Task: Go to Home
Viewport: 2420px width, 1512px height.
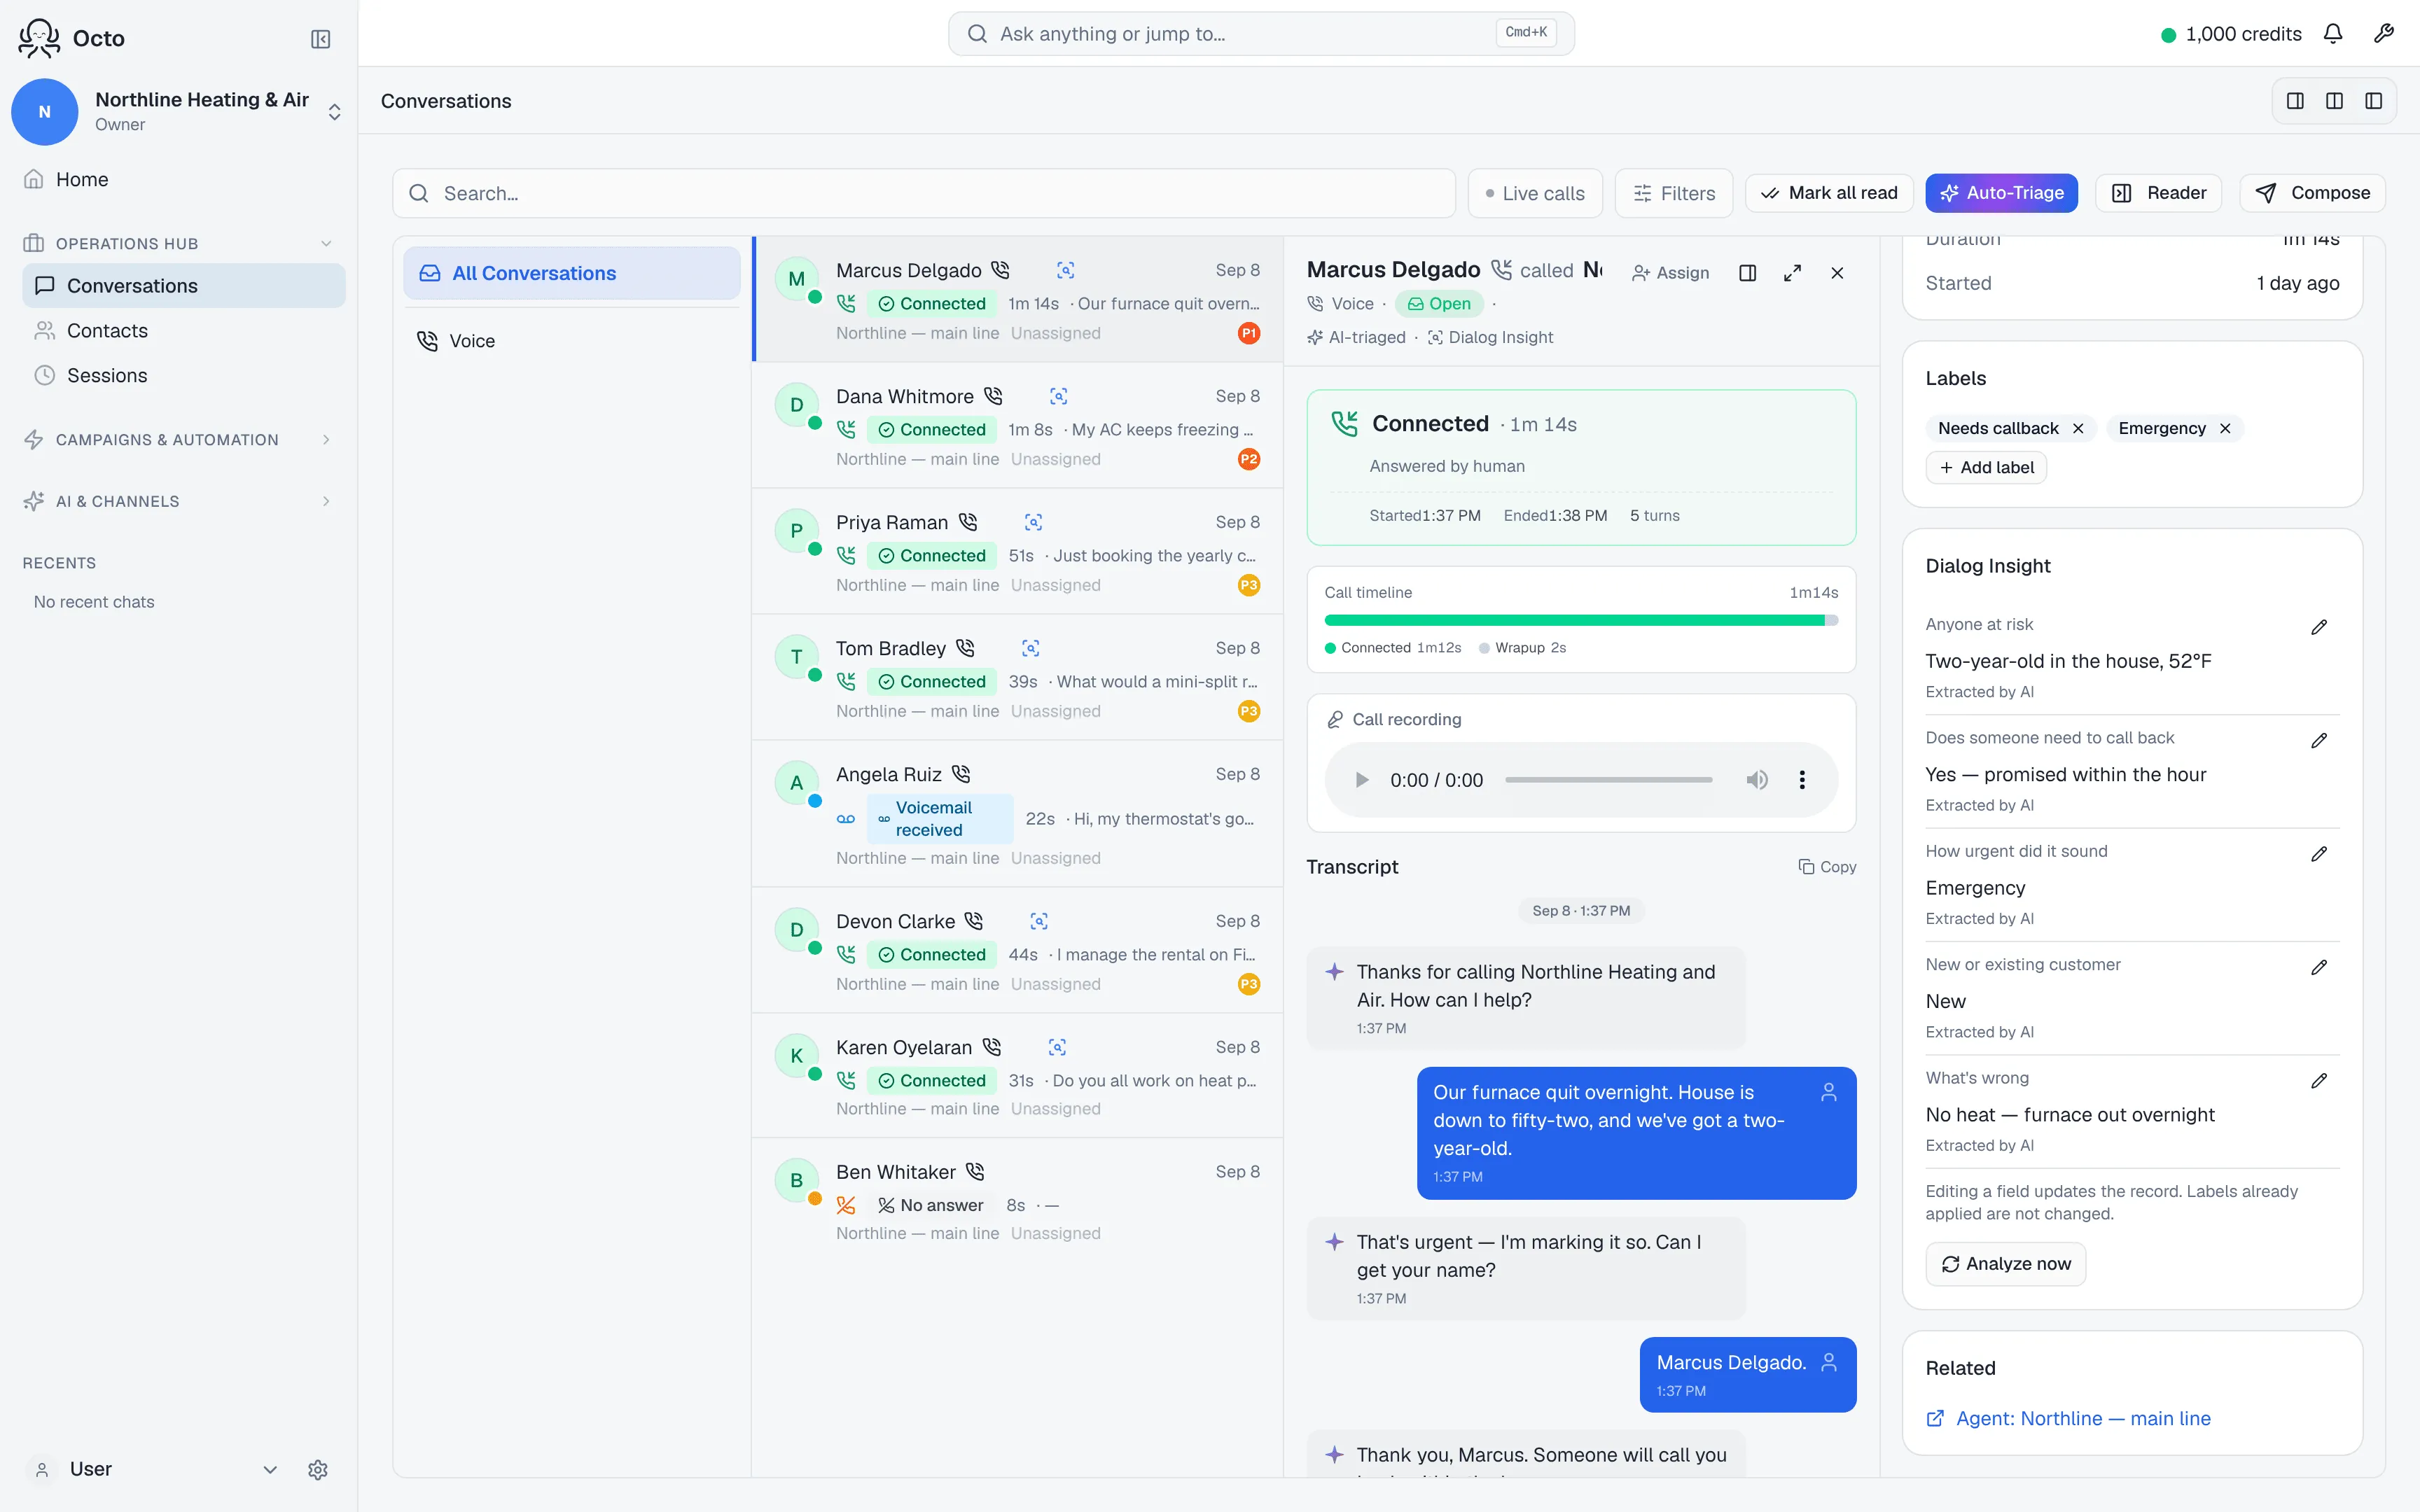Action: [x=184, y=179]
